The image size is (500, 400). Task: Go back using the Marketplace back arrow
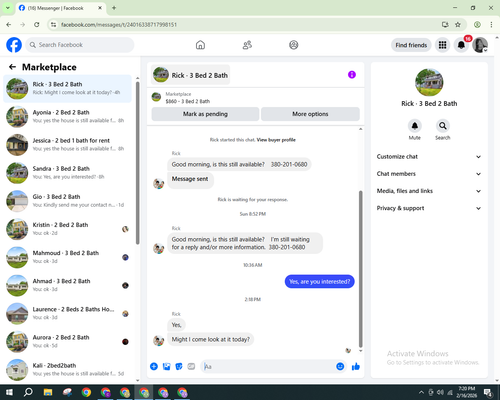pyautogui.click(x=12, y=67)
